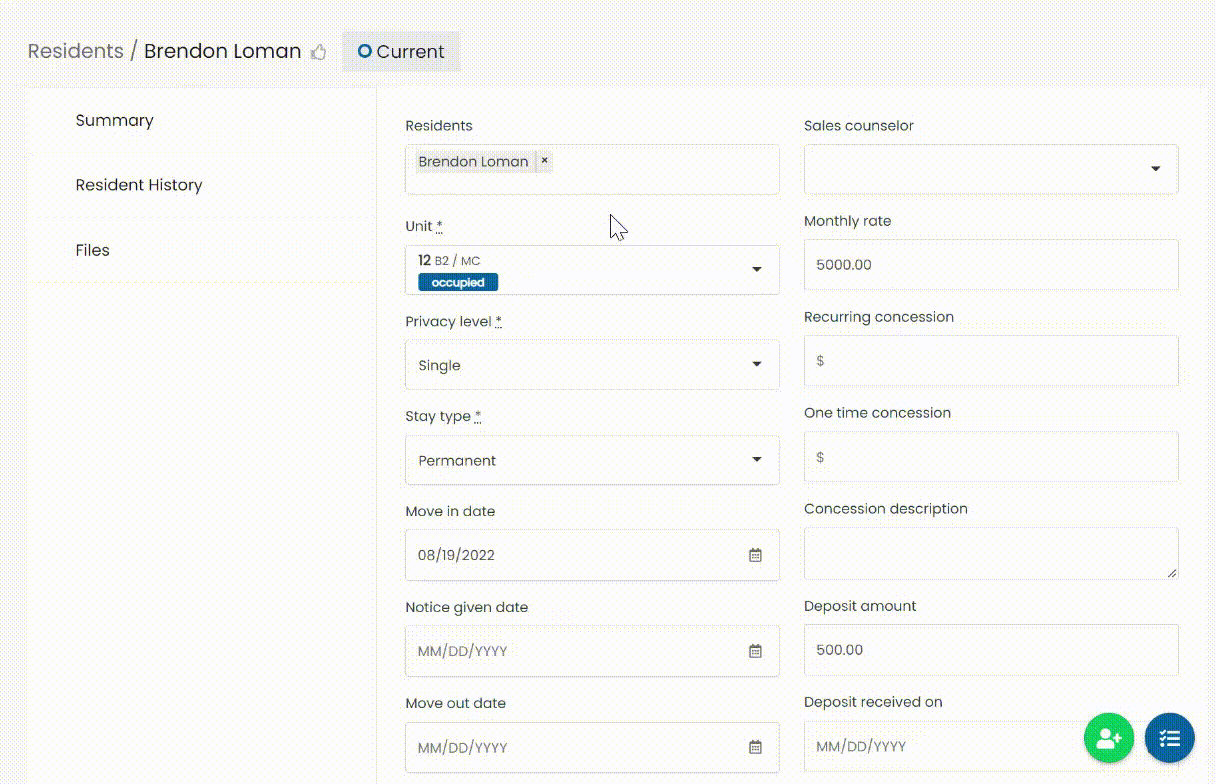
Task: Click the occupied status badge
Action: pyautogui.click(x=458, y=283)
